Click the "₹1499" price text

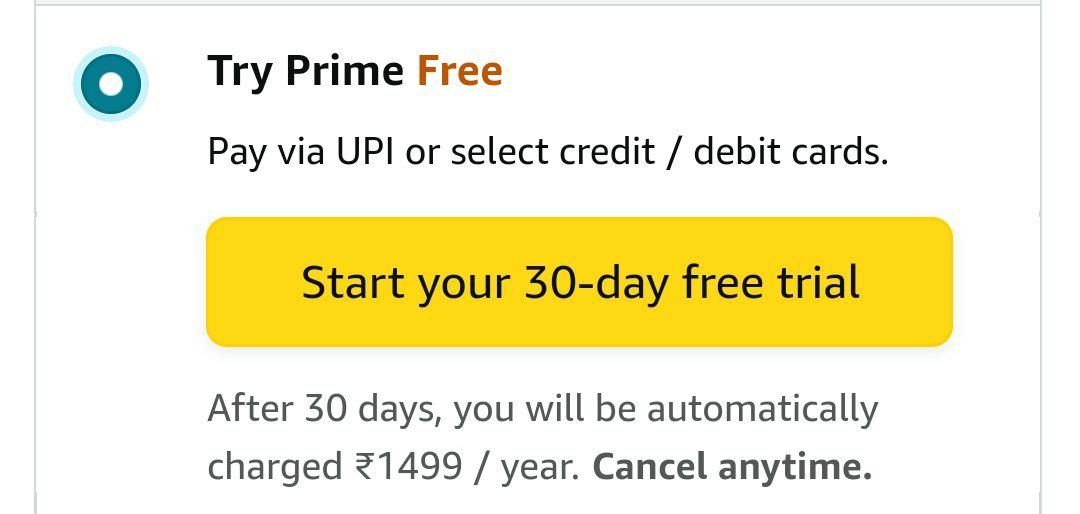pyautogui.click(x=408, y=466)
